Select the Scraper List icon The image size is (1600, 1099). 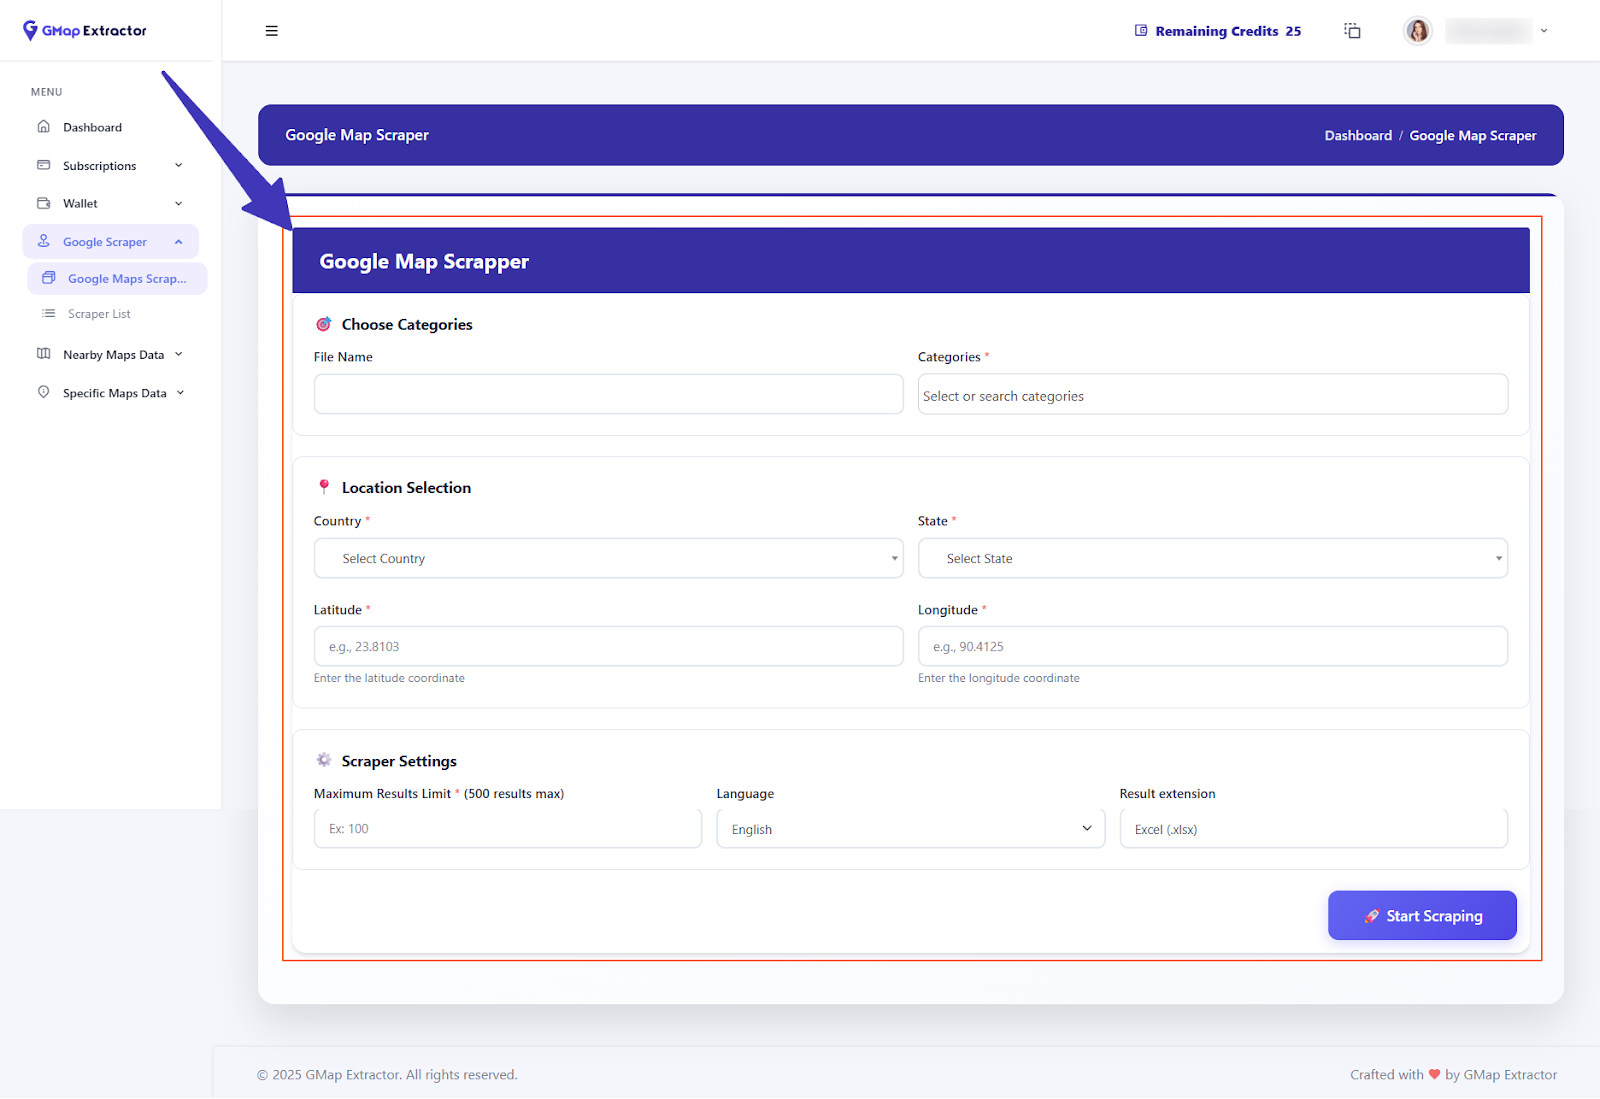(x=49, y=313)
